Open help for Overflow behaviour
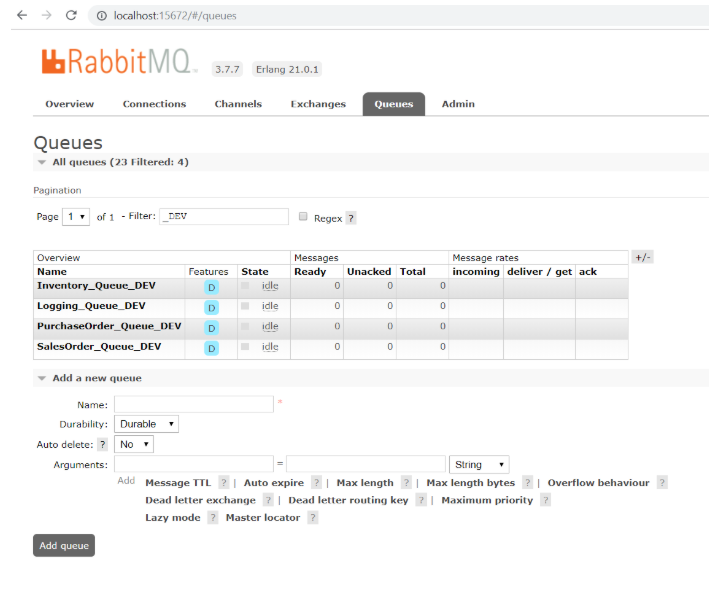 (x=662, y=483)
